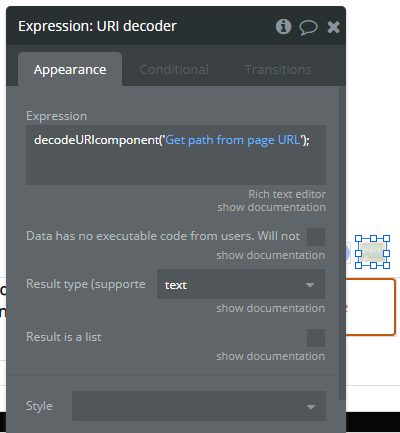Open the Transitions tab
Image resolution: width=400 pixels, height=433 pixels.
[278, 69]
